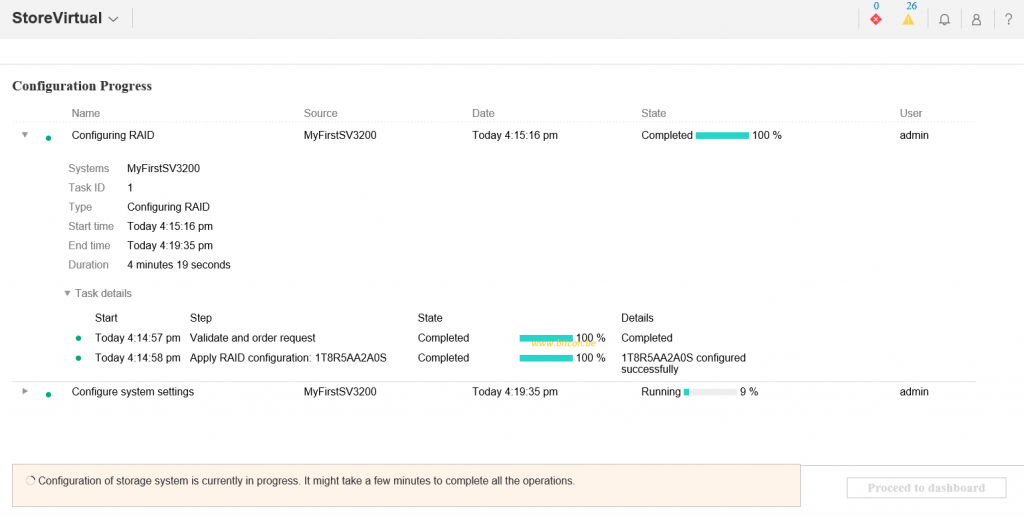Click green status dot for Configuring RAID
The image size is (1024, 517).
(x=48, y=137)
